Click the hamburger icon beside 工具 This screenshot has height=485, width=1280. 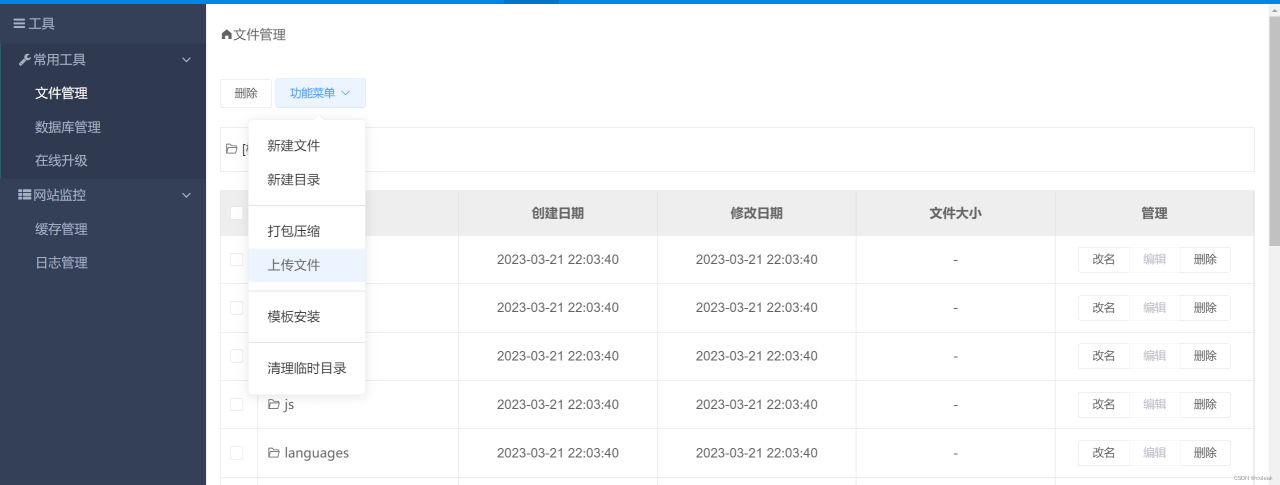[19, 23]
